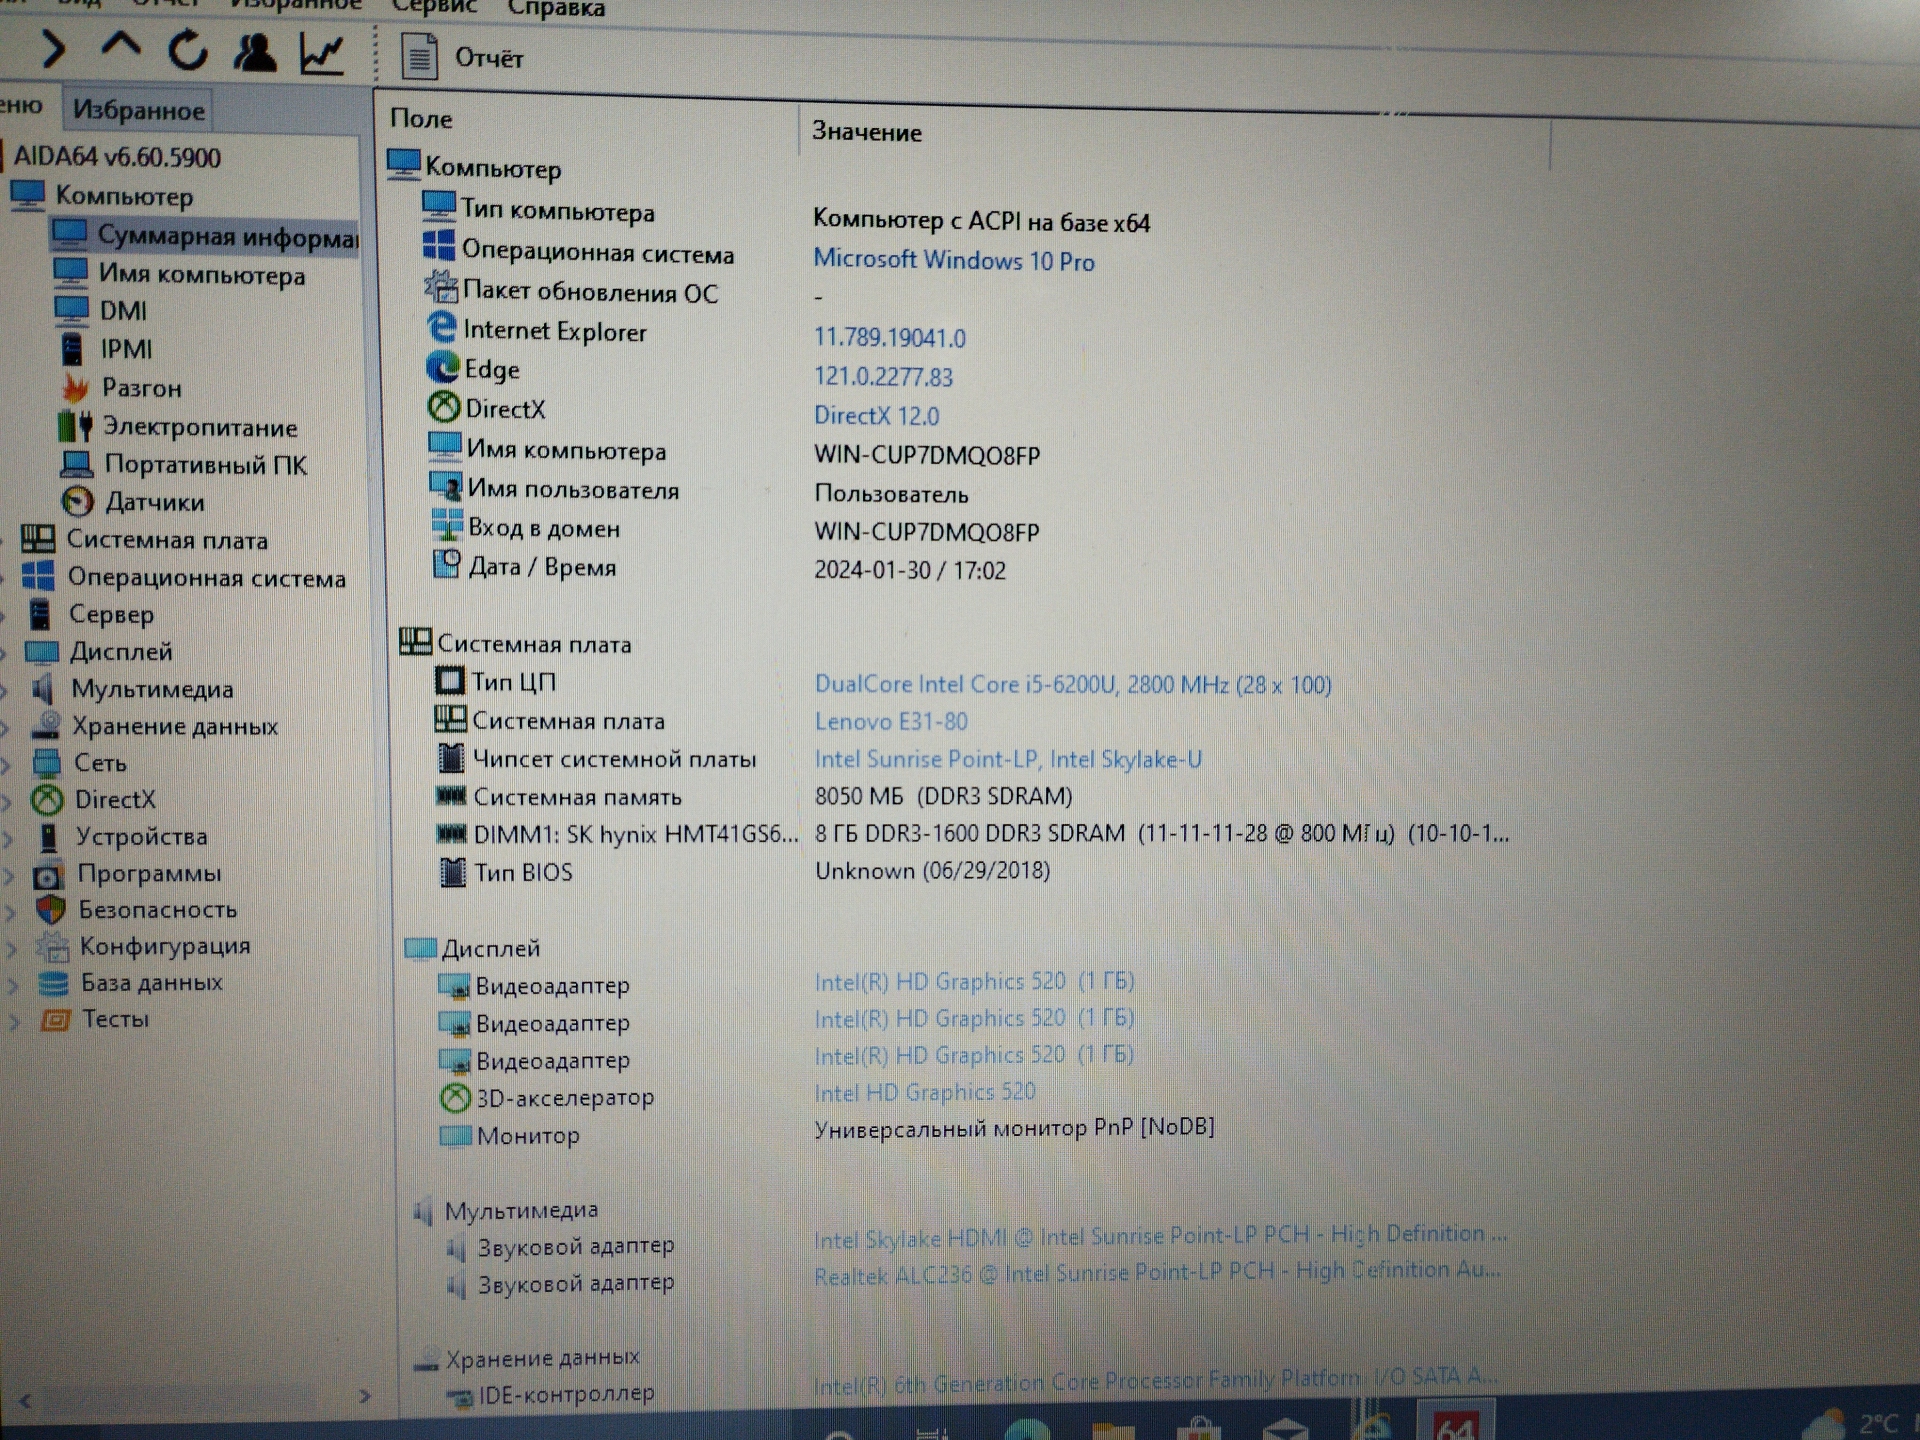
Task: Click the Программы tree icon
Action: tap(48, 875)
